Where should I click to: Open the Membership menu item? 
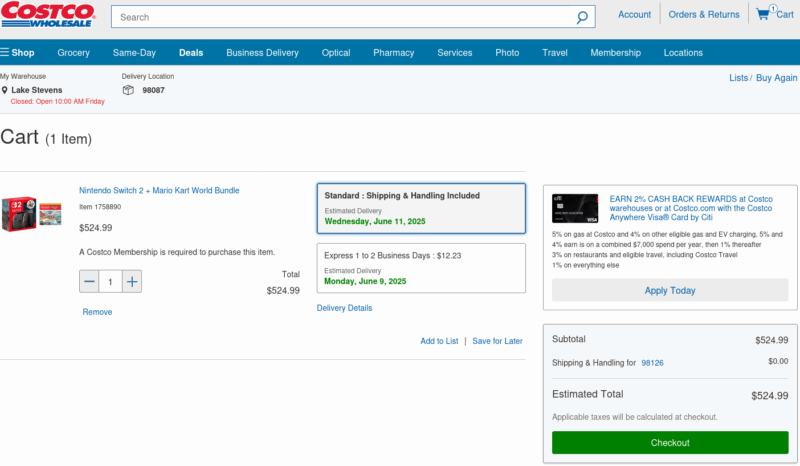[x=615, y=53]
